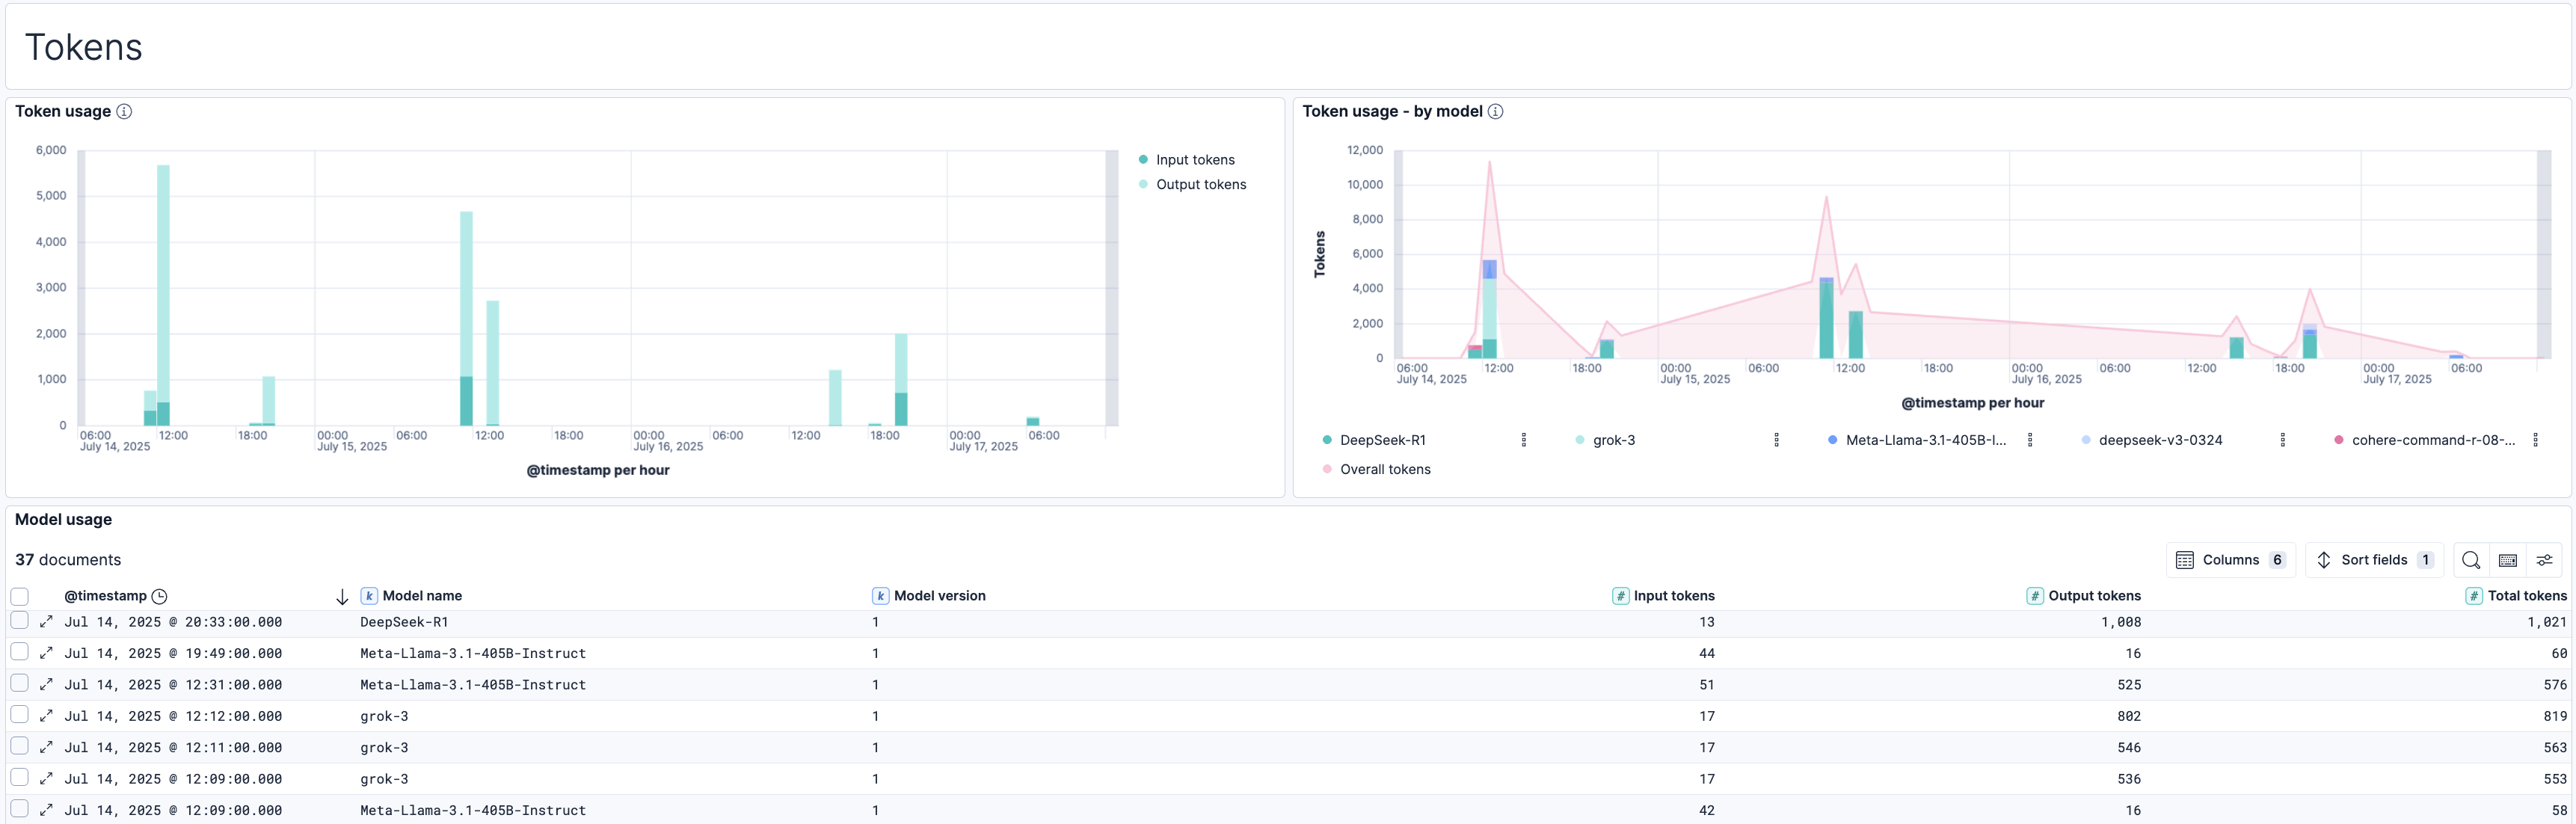Click info icon beside Token usage - by model
2576x824 pixels.
click(1495, 111)
